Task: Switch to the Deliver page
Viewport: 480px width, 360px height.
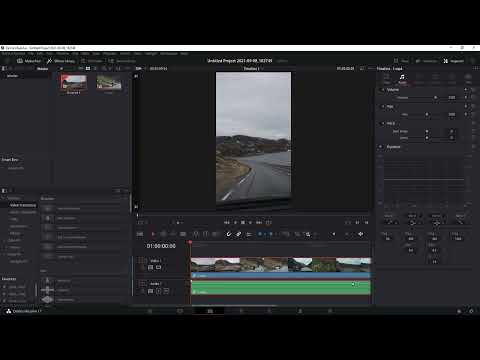Action: [330, 311]
